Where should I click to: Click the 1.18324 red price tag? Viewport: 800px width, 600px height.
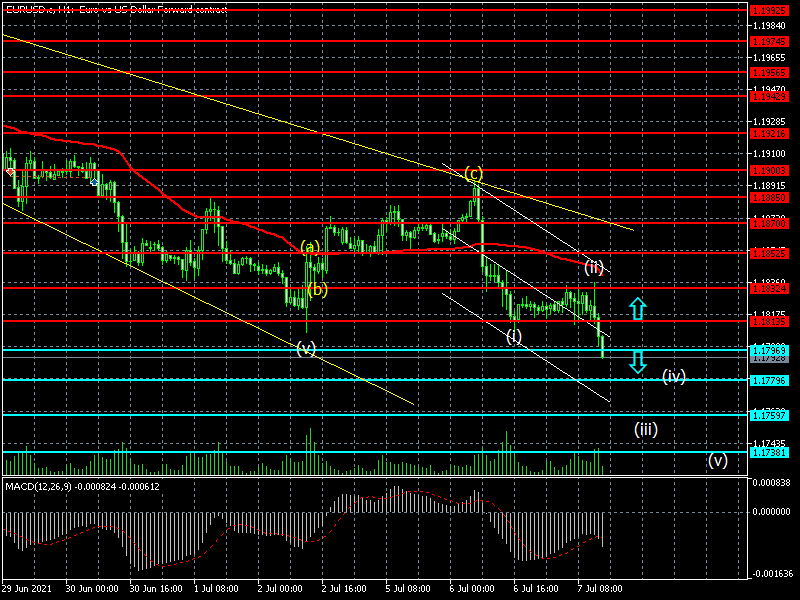coord(769,288)
